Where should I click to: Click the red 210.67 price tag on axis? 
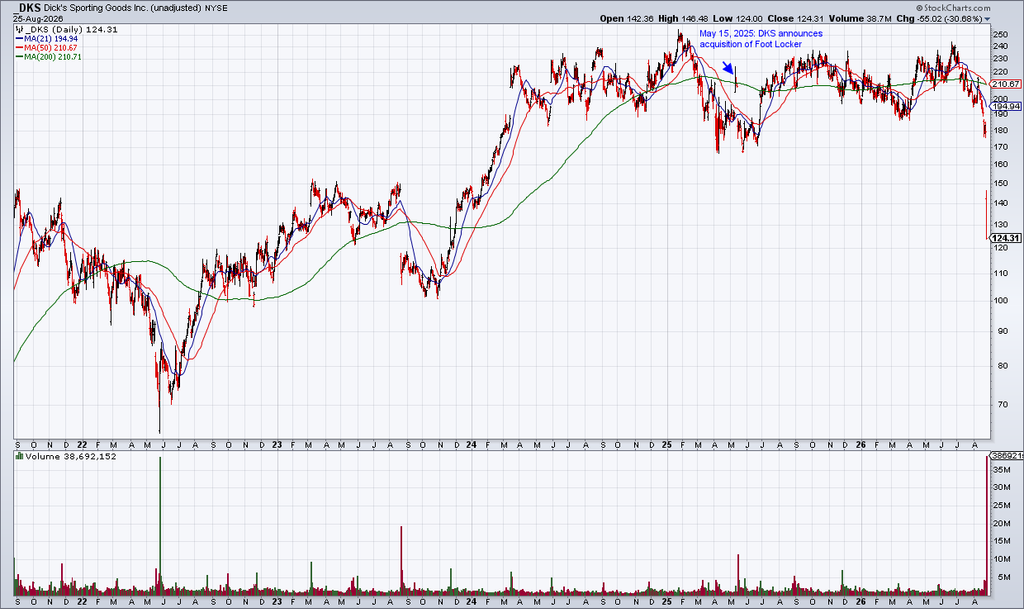pos(1006,84)
